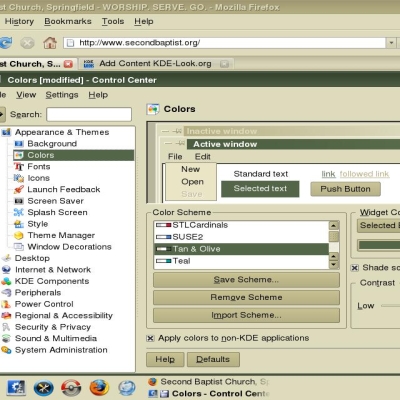Click the Regional & Accessibility icon
The image size is (400, 400).
6,315
